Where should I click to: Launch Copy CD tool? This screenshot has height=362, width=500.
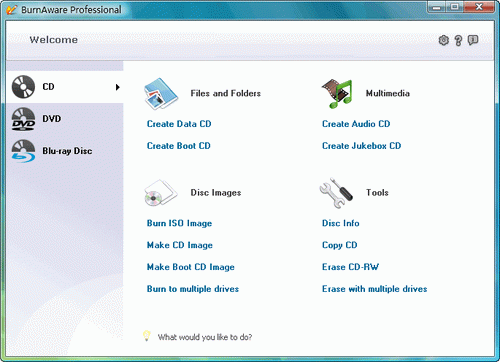(339, 245)
